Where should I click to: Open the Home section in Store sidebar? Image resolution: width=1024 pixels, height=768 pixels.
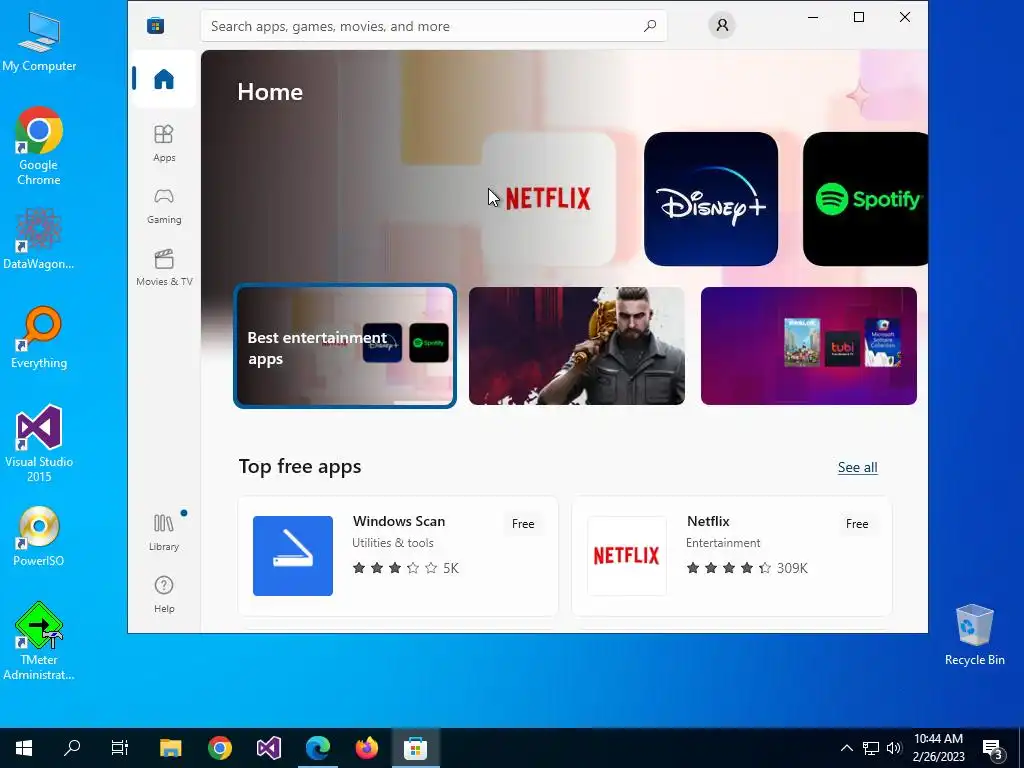(x=164, y=79)
